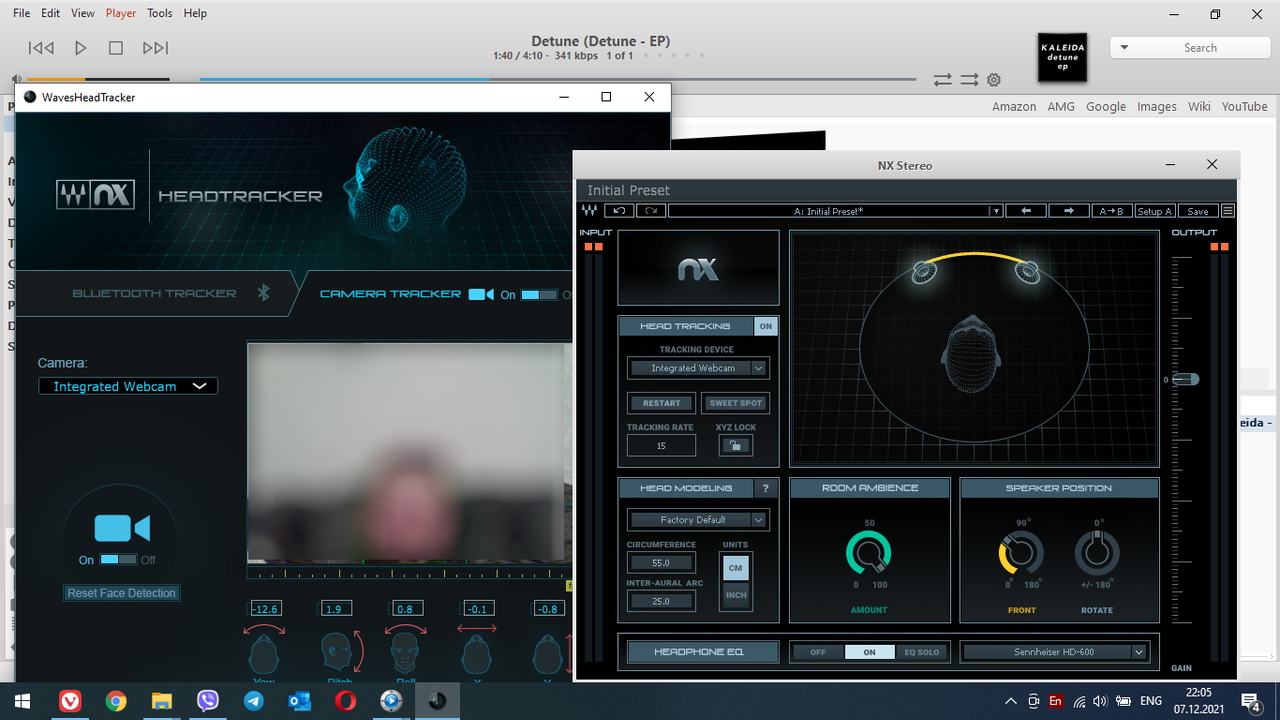Click the Redo arrow in NX toolbar
The image size is (1280, 720).
click(x=651, y=211)
